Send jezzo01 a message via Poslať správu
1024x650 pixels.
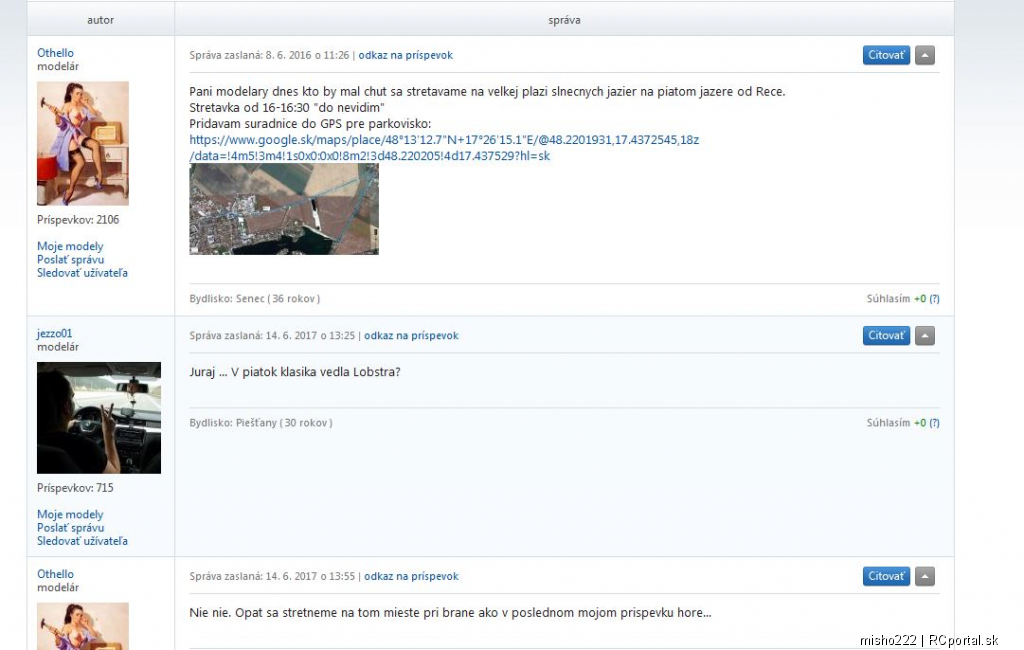pyautogui.click(x=71, y=528)
